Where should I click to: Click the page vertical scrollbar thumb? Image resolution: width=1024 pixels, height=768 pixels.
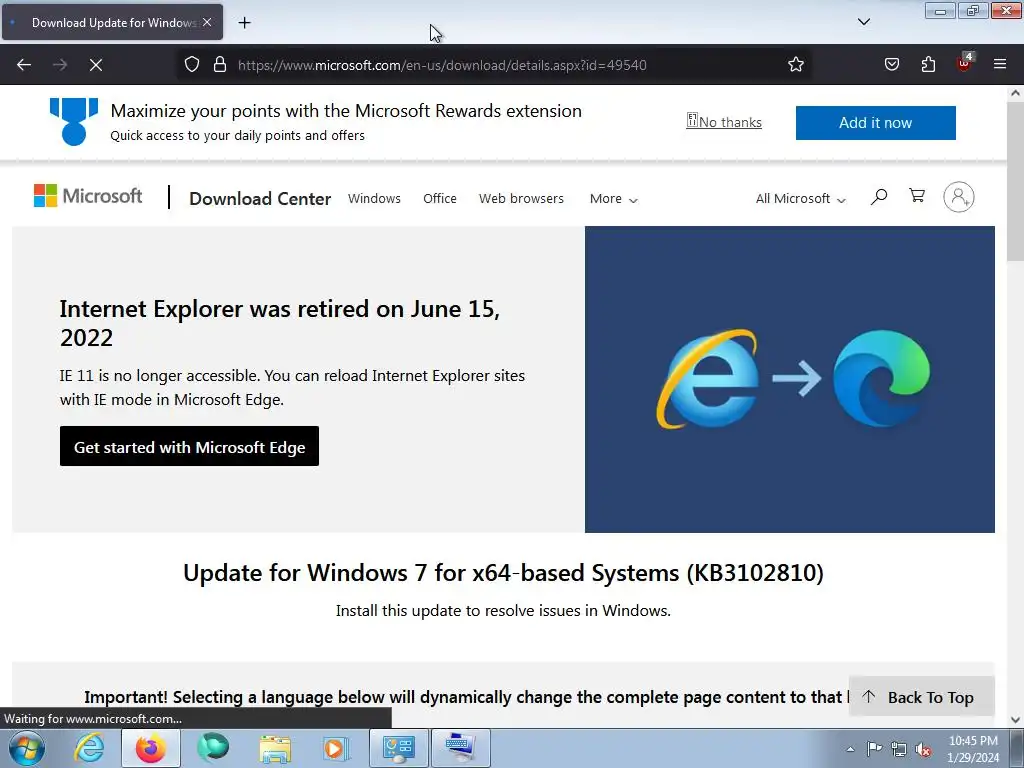[1015, 183]
